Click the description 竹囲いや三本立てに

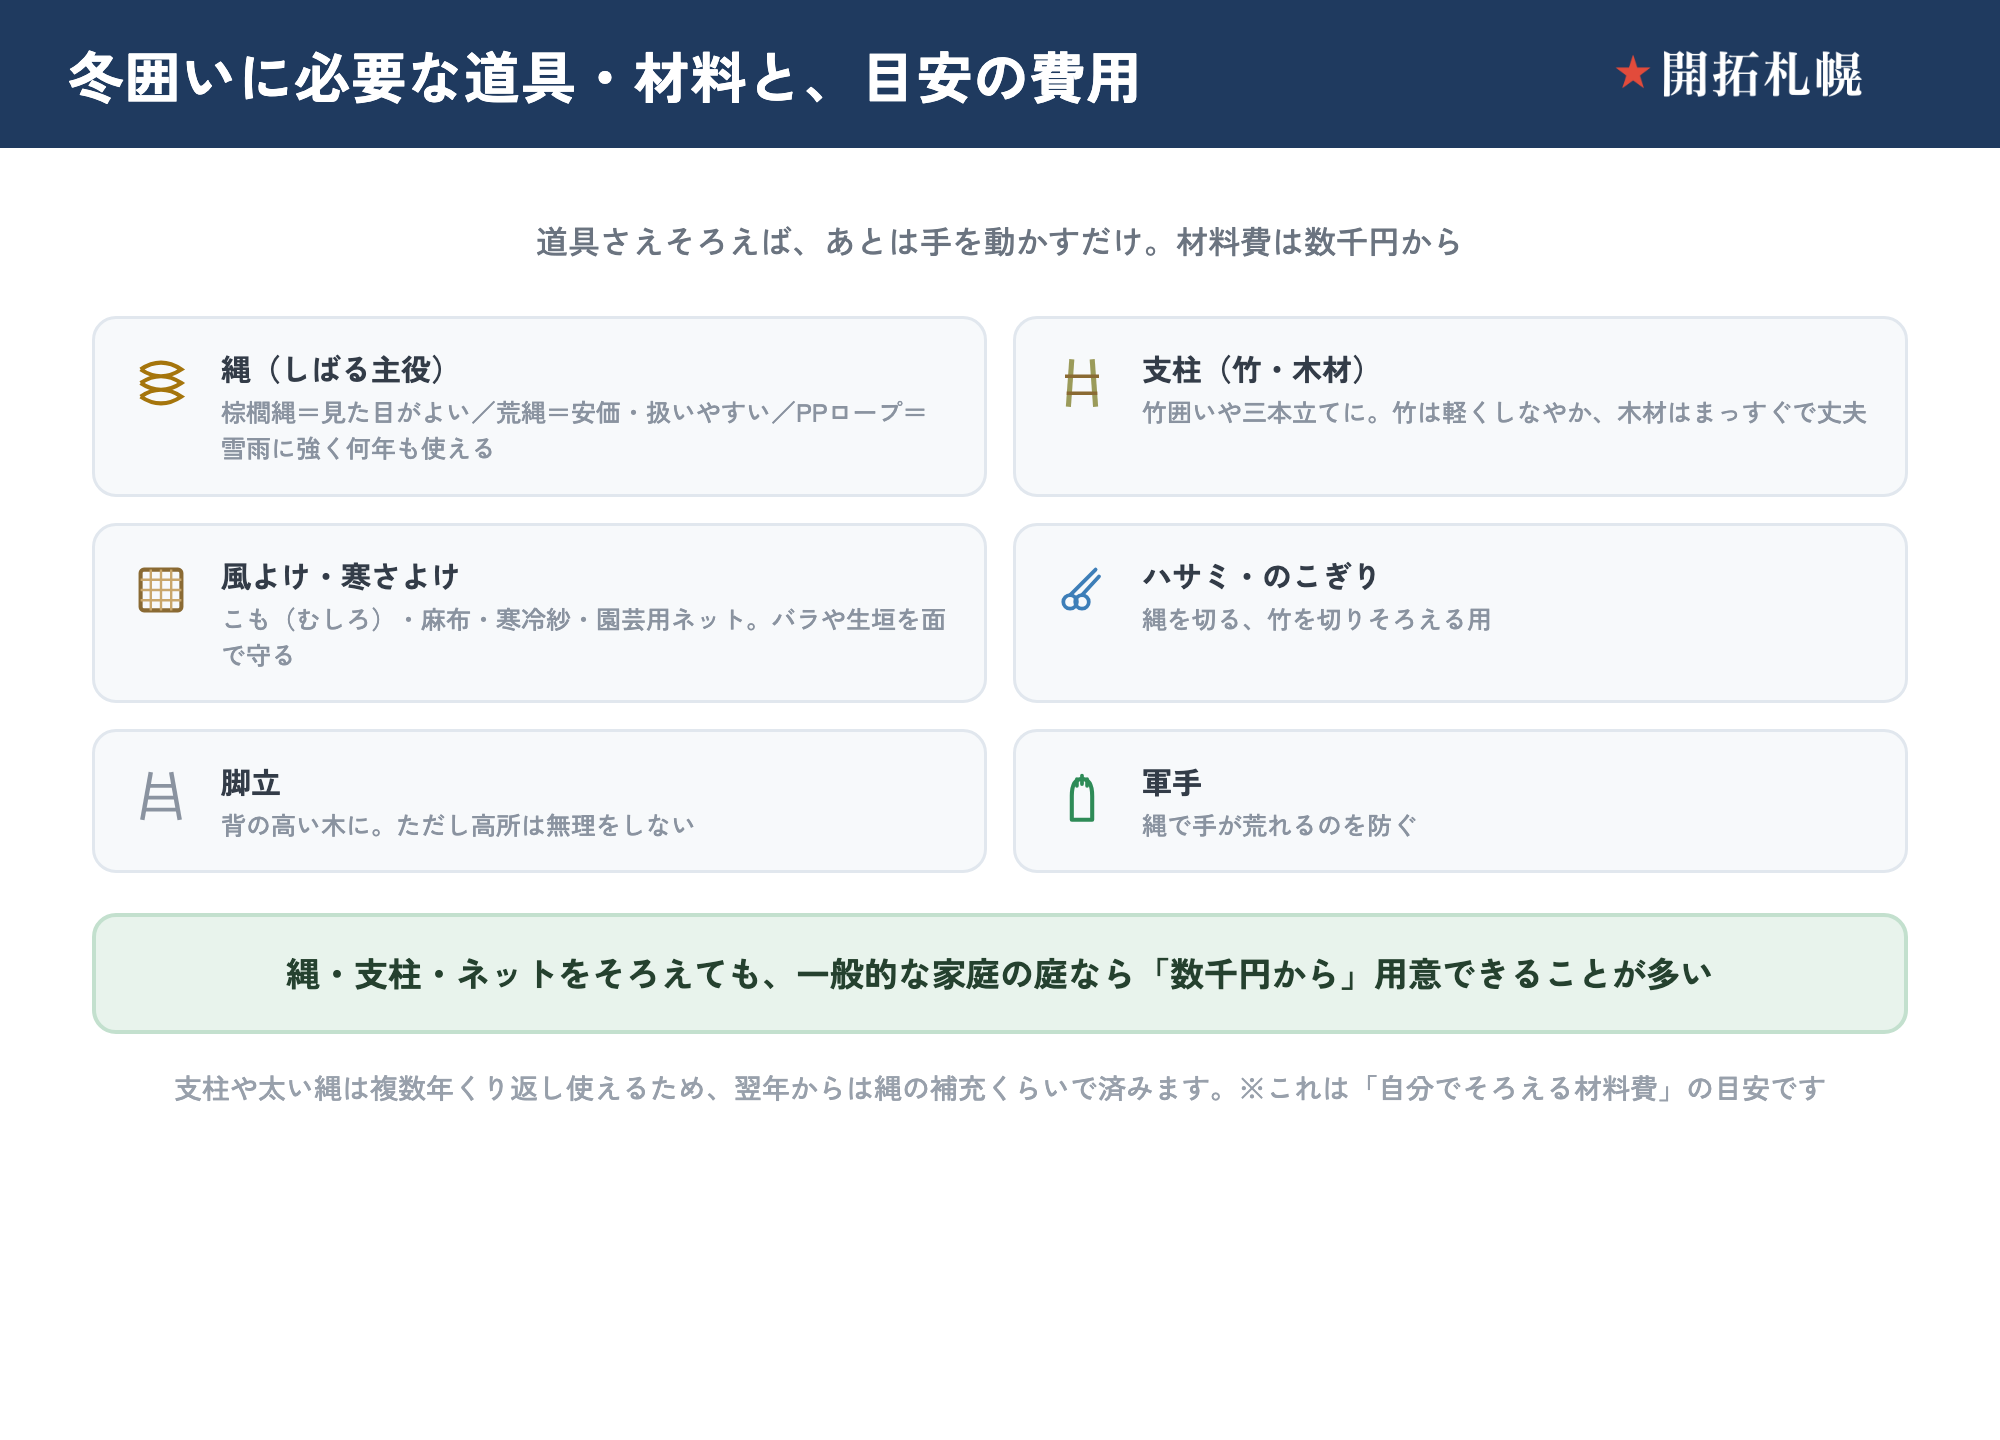tap(1505, 413)
